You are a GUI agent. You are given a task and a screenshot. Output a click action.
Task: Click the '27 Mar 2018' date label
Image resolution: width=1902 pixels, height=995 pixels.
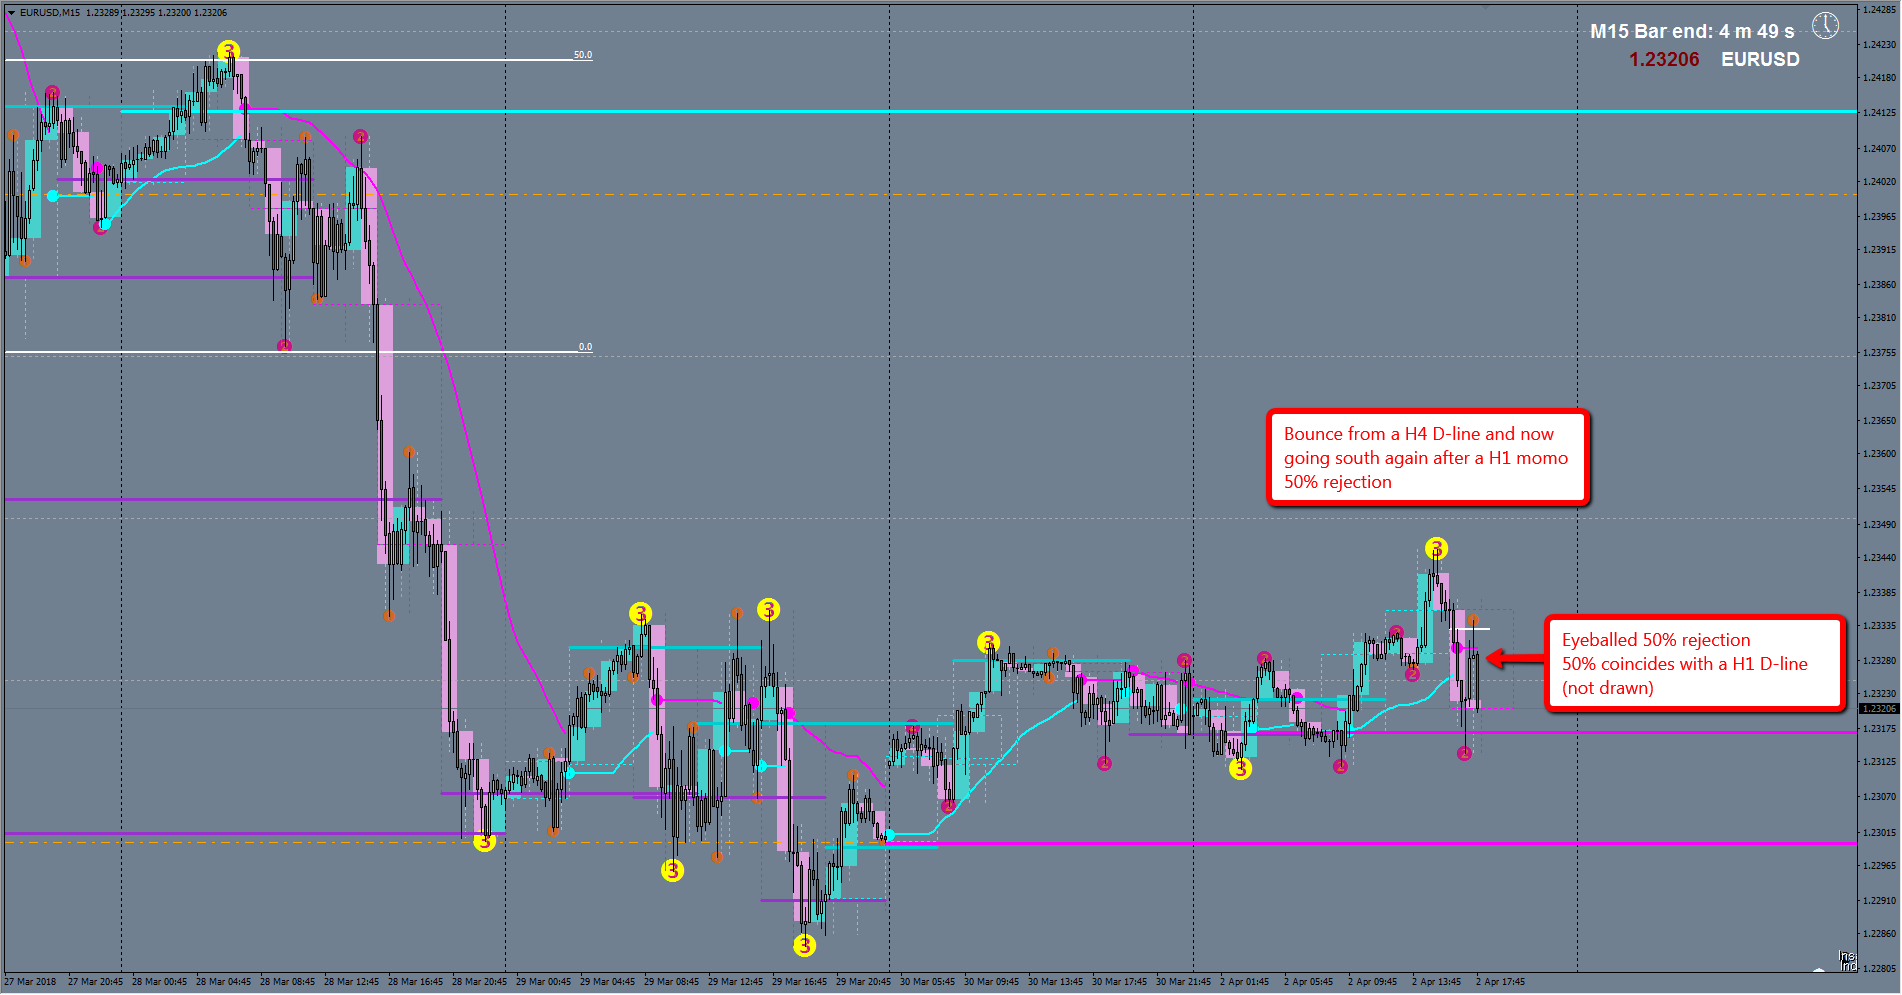pos(31,982)
